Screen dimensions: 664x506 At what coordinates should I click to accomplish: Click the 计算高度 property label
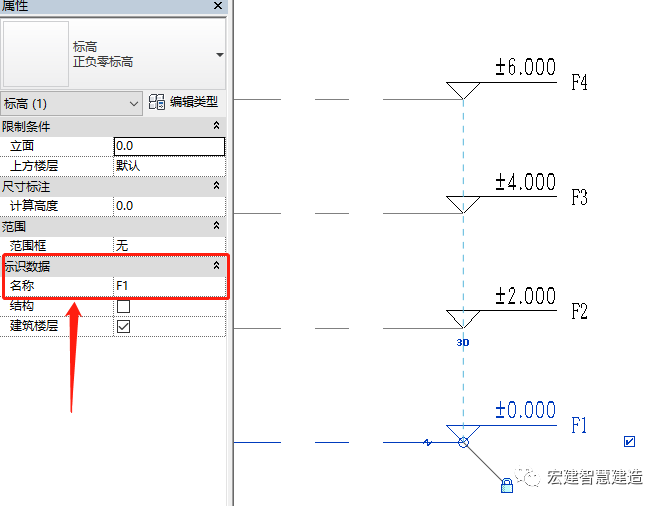point(34,206)
